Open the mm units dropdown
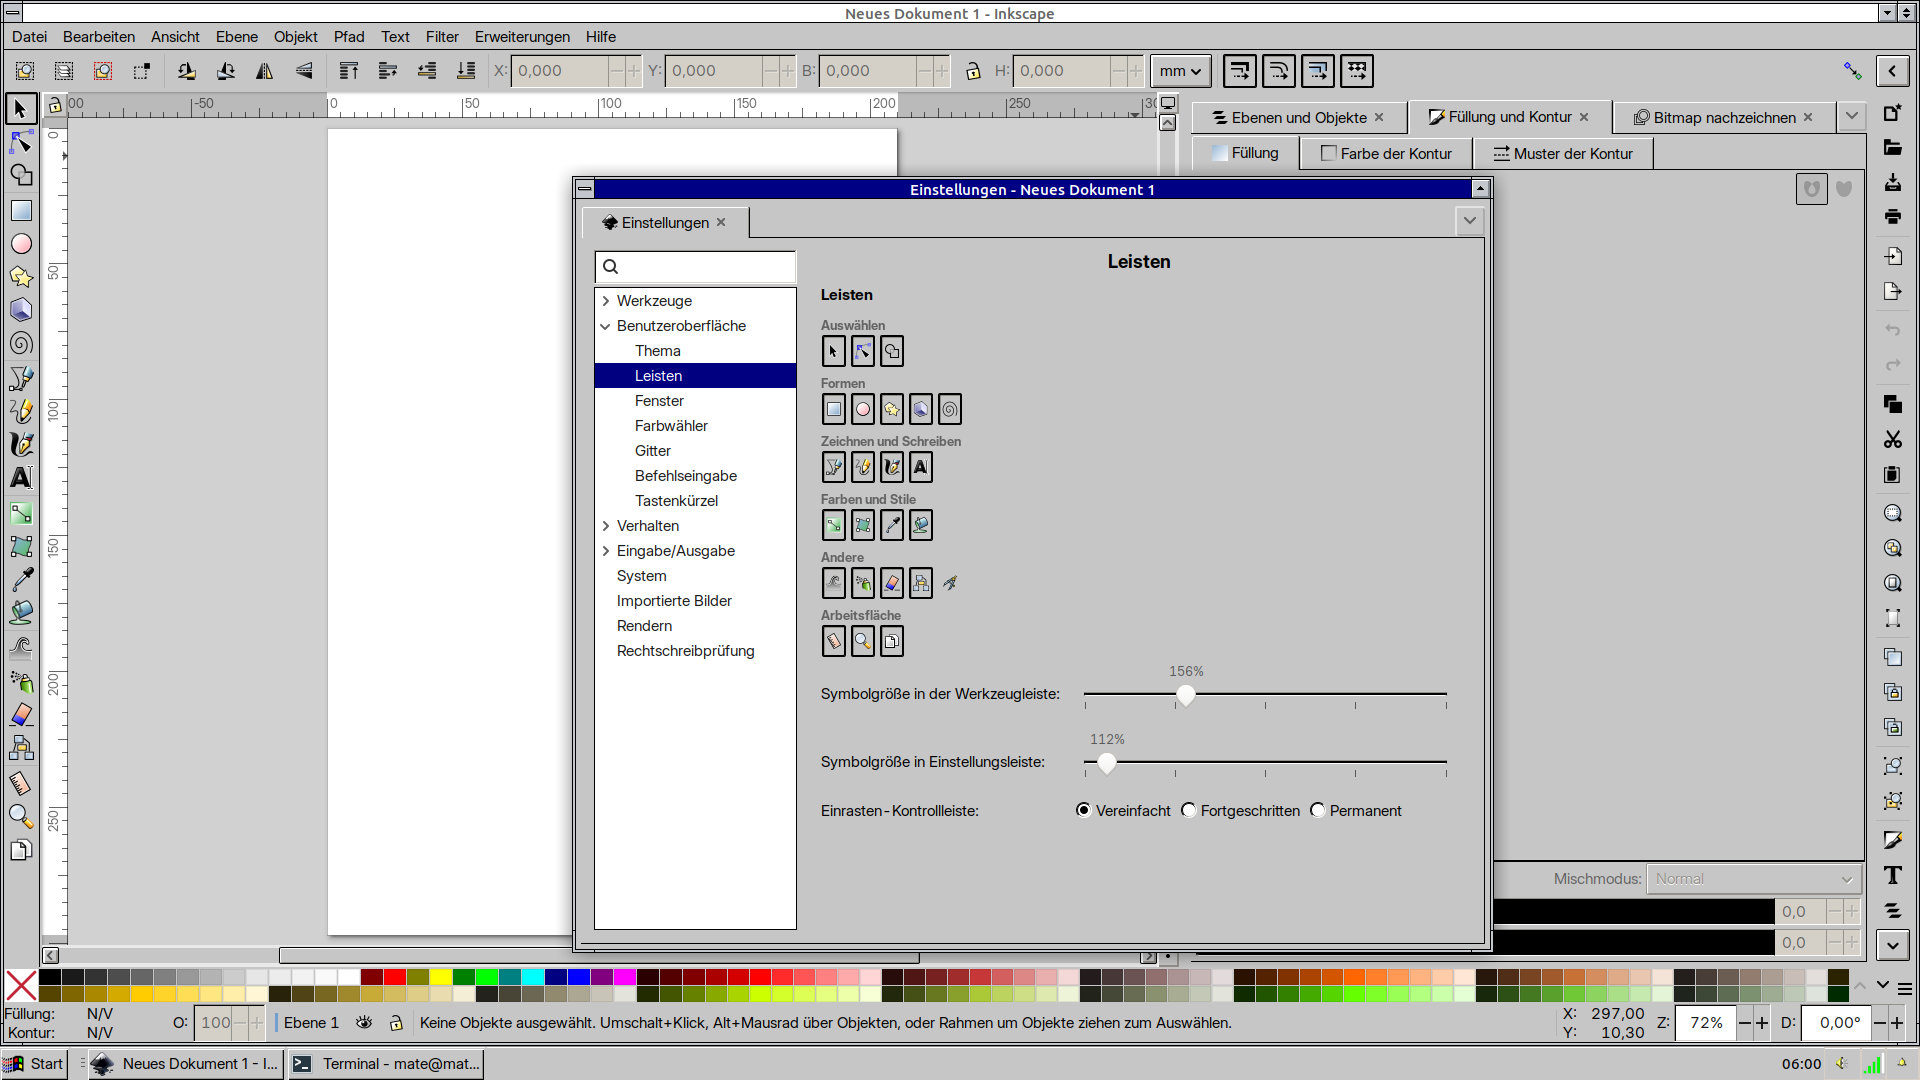The height and width of the screenshot is (1080, 1920). click(1180, 71)
